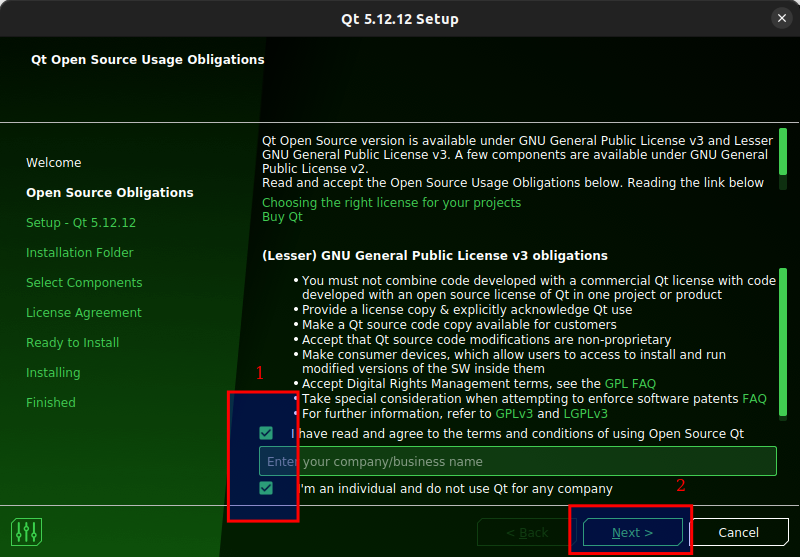Follow the GPLv3 link

tap(514, 413)
